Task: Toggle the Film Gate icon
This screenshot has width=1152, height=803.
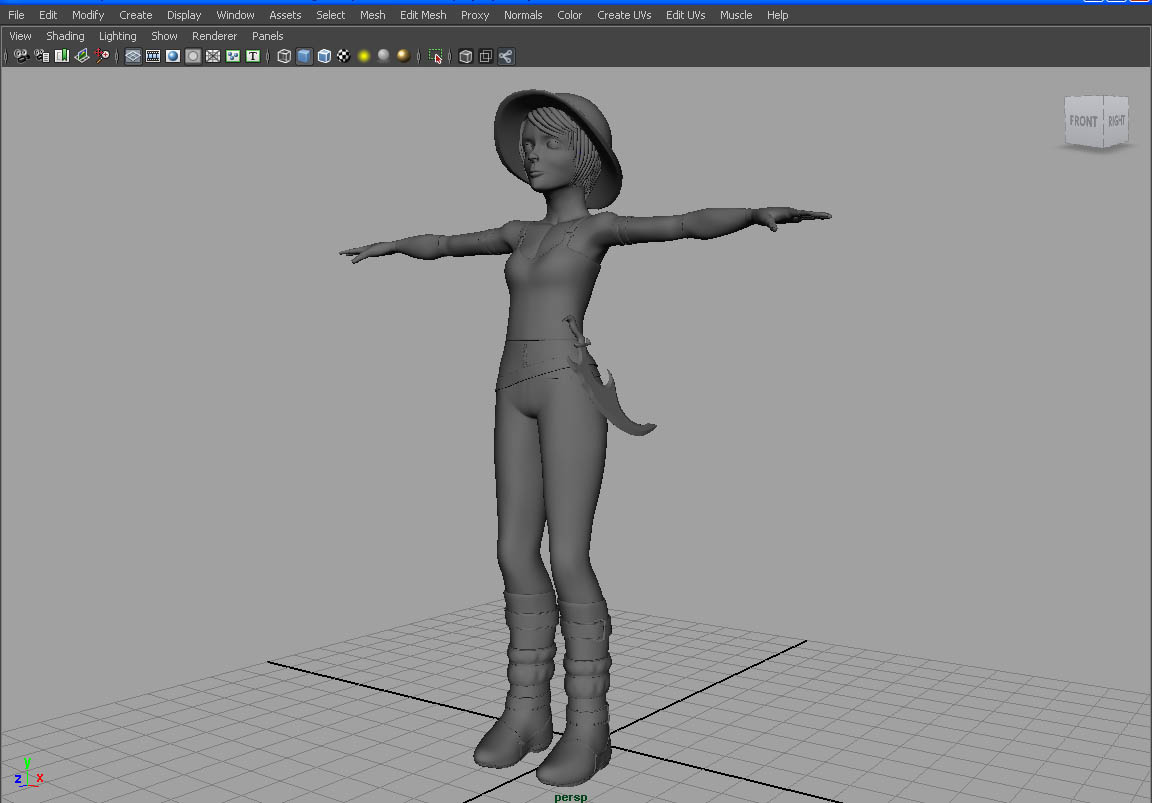Action: [x=153, y=57]
